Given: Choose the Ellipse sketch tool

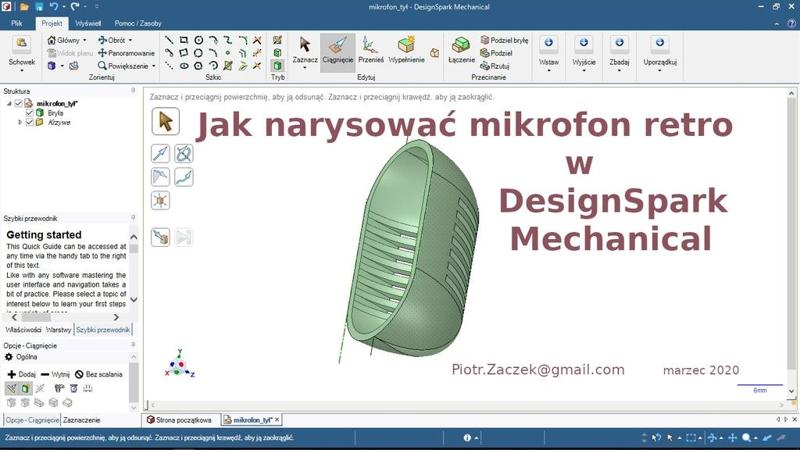Looking at the screenshot, I should [184, 66].
